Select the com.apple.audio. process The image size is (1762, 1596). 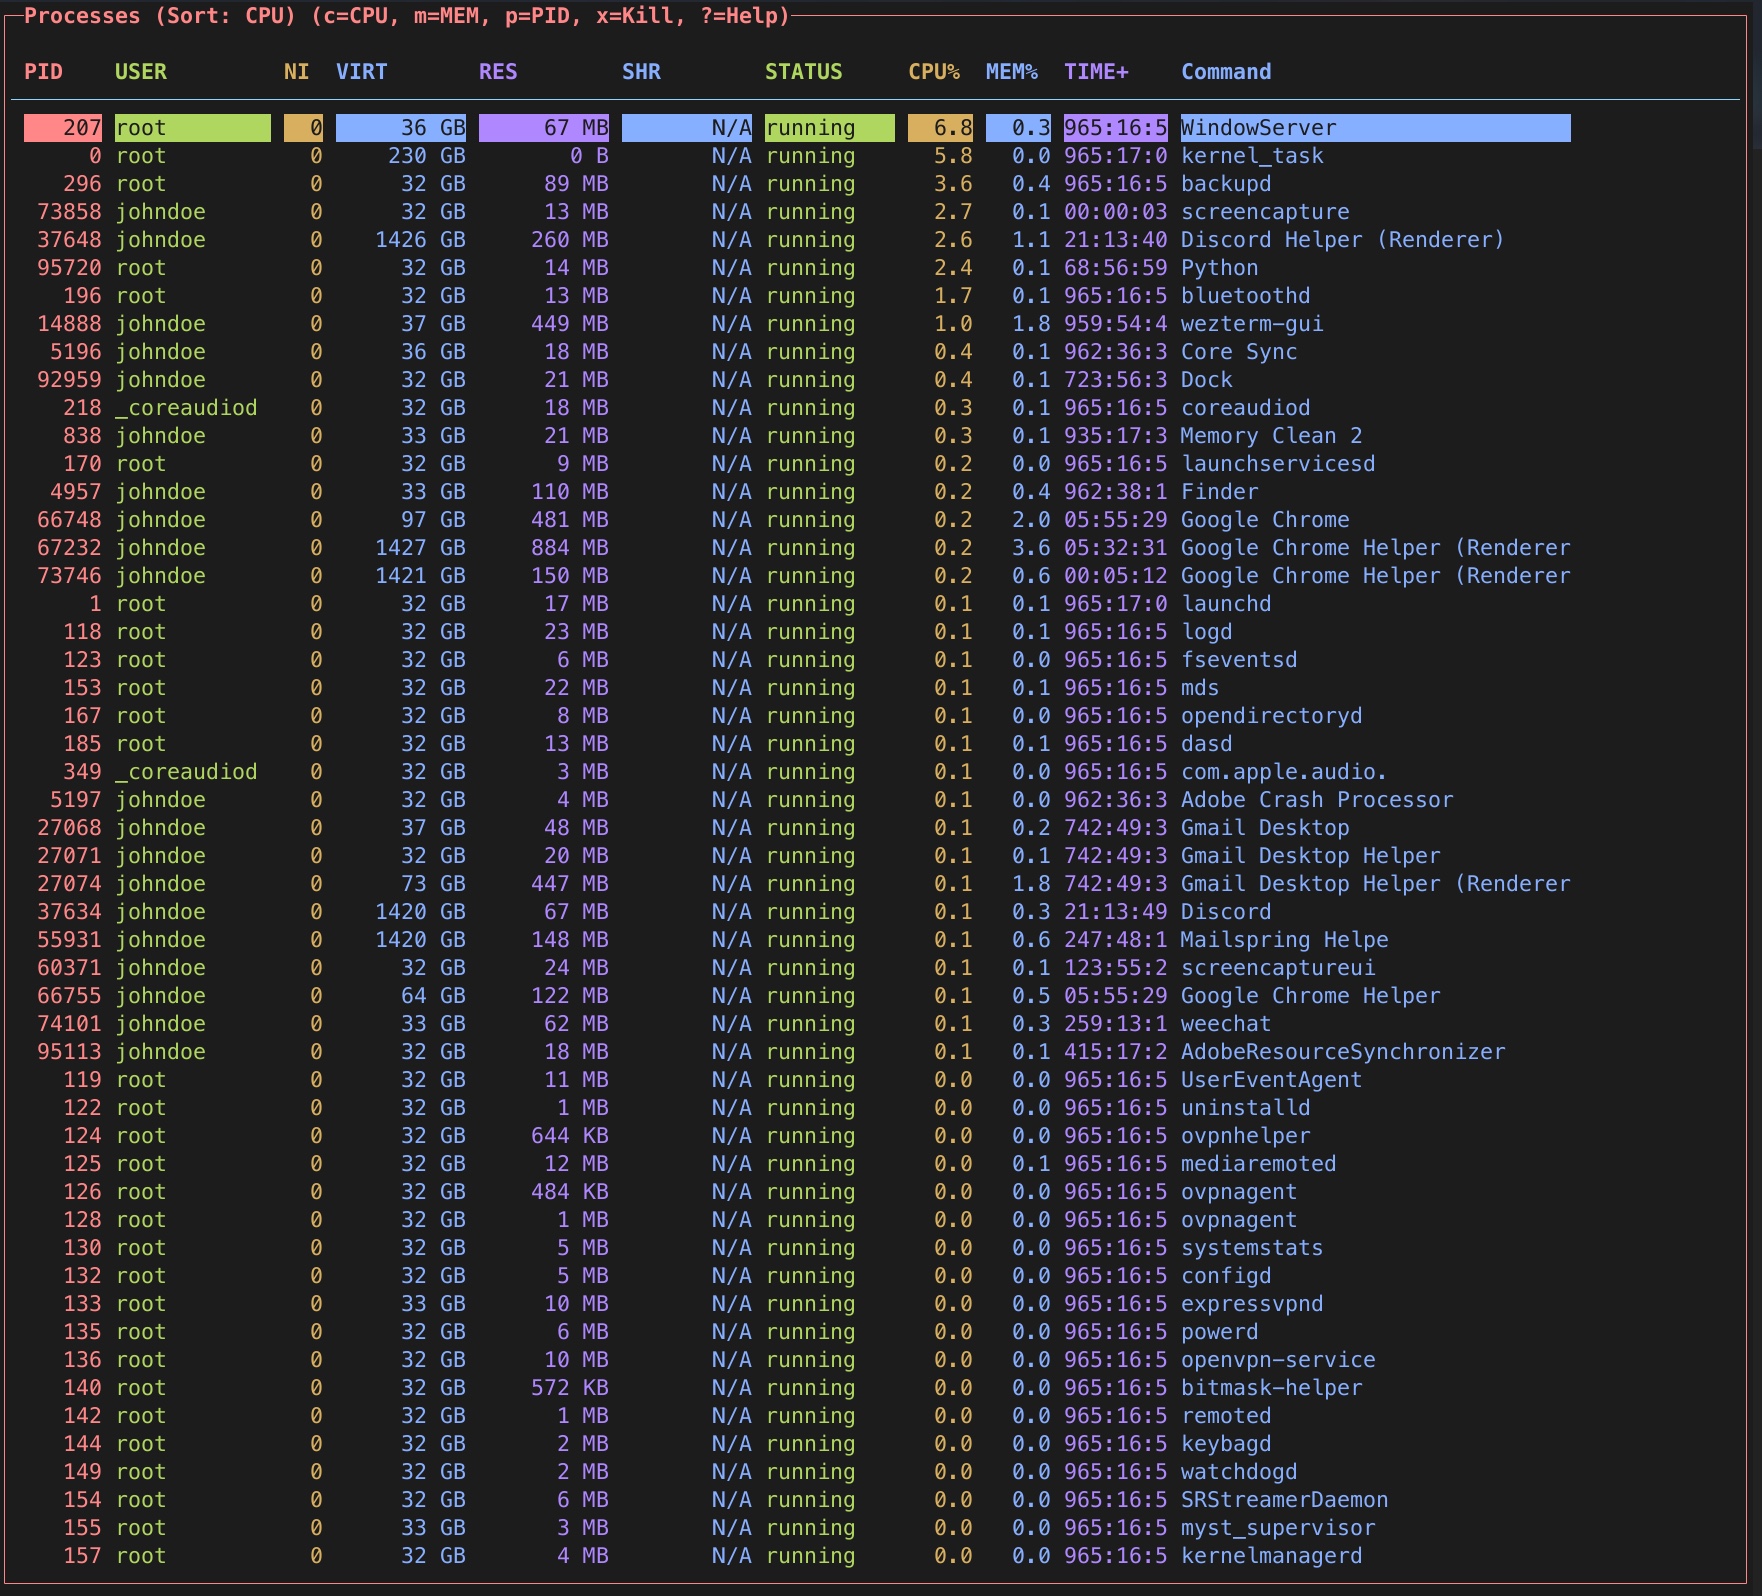click(x=797, y=772)
